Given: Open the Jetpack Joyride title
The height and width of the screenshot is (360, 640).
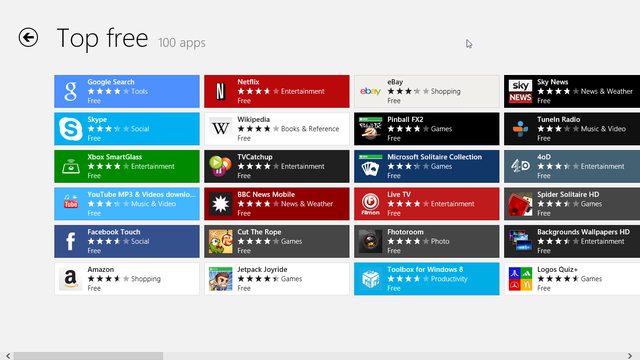Looking at the screenshot, I should point(262,269).
